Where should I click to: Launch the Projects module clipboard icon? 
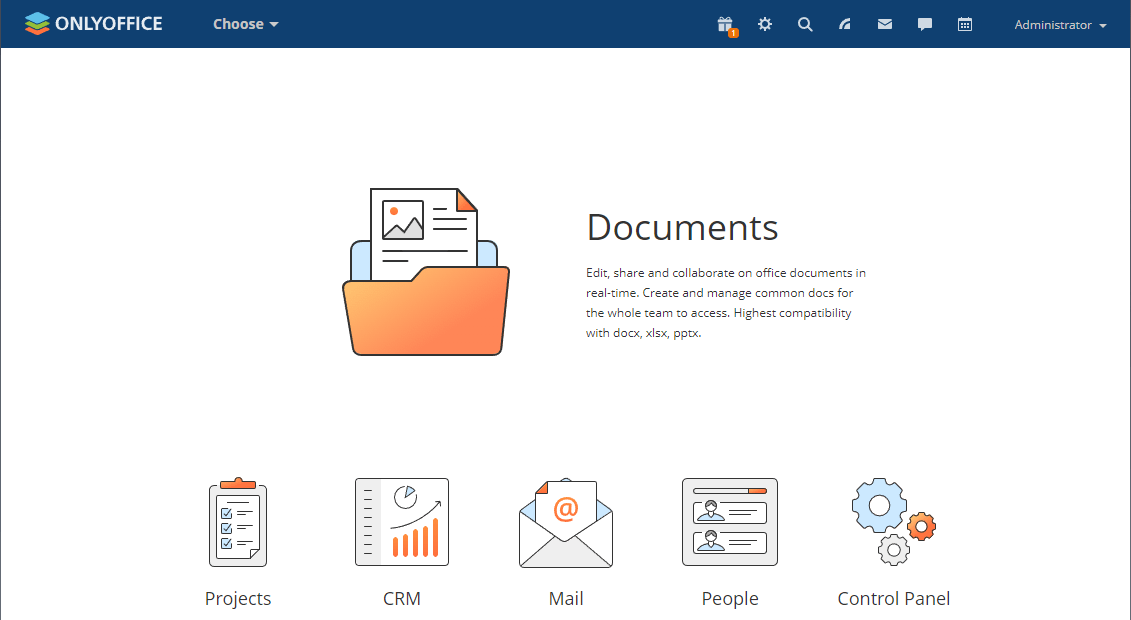[x=238, y=522]
